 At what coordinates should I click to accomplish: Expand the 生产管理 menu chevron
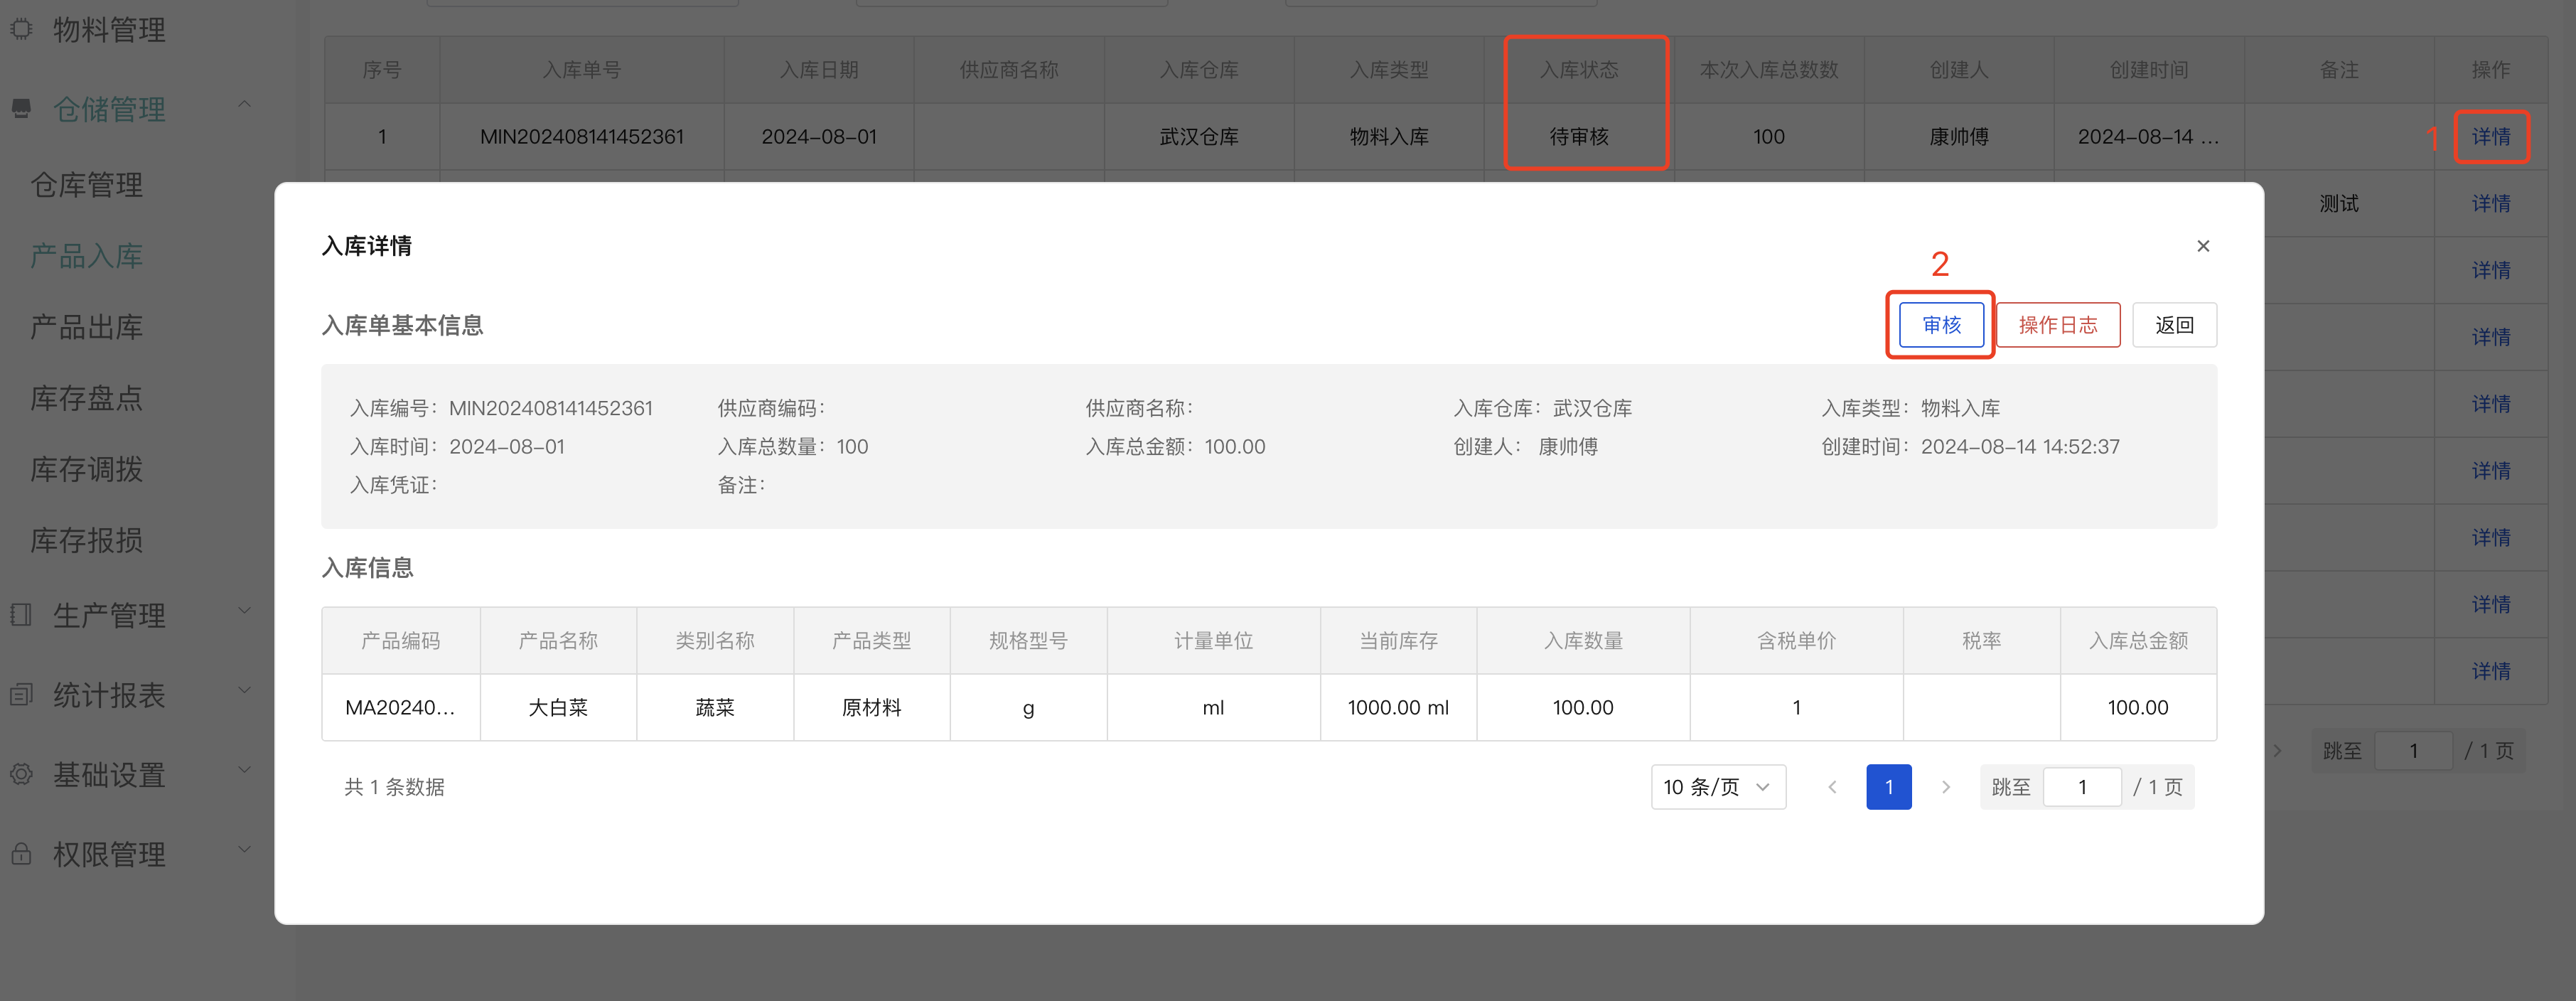pos(245,612)
